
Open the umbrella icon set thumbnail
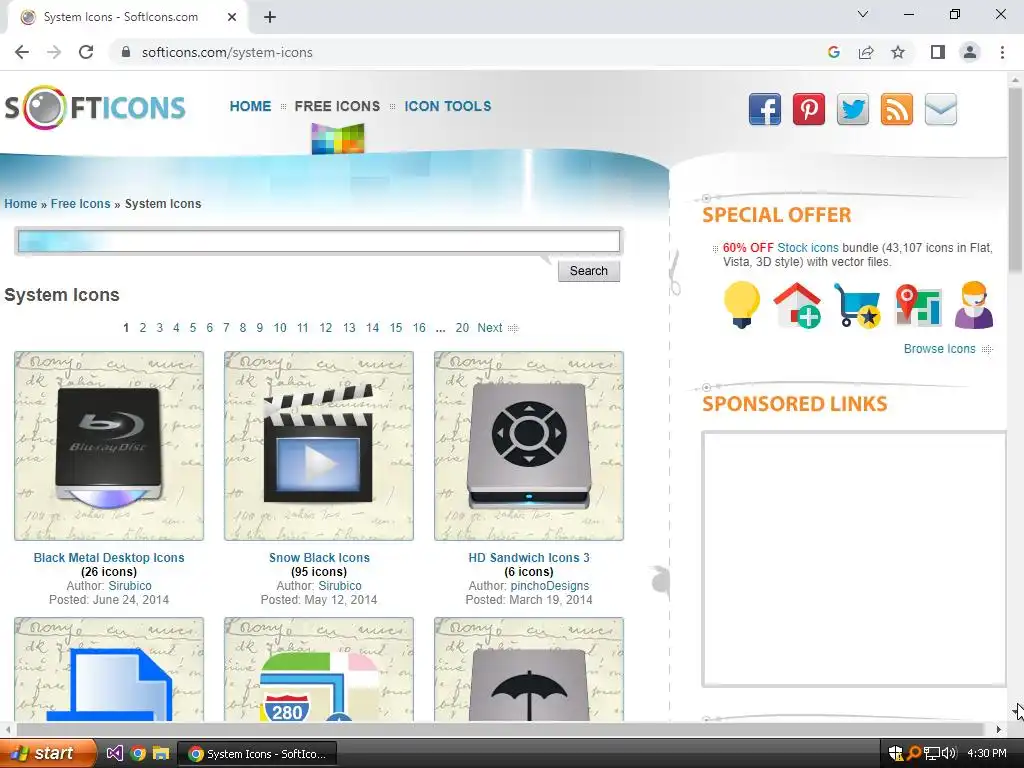[x=529, y=669]
